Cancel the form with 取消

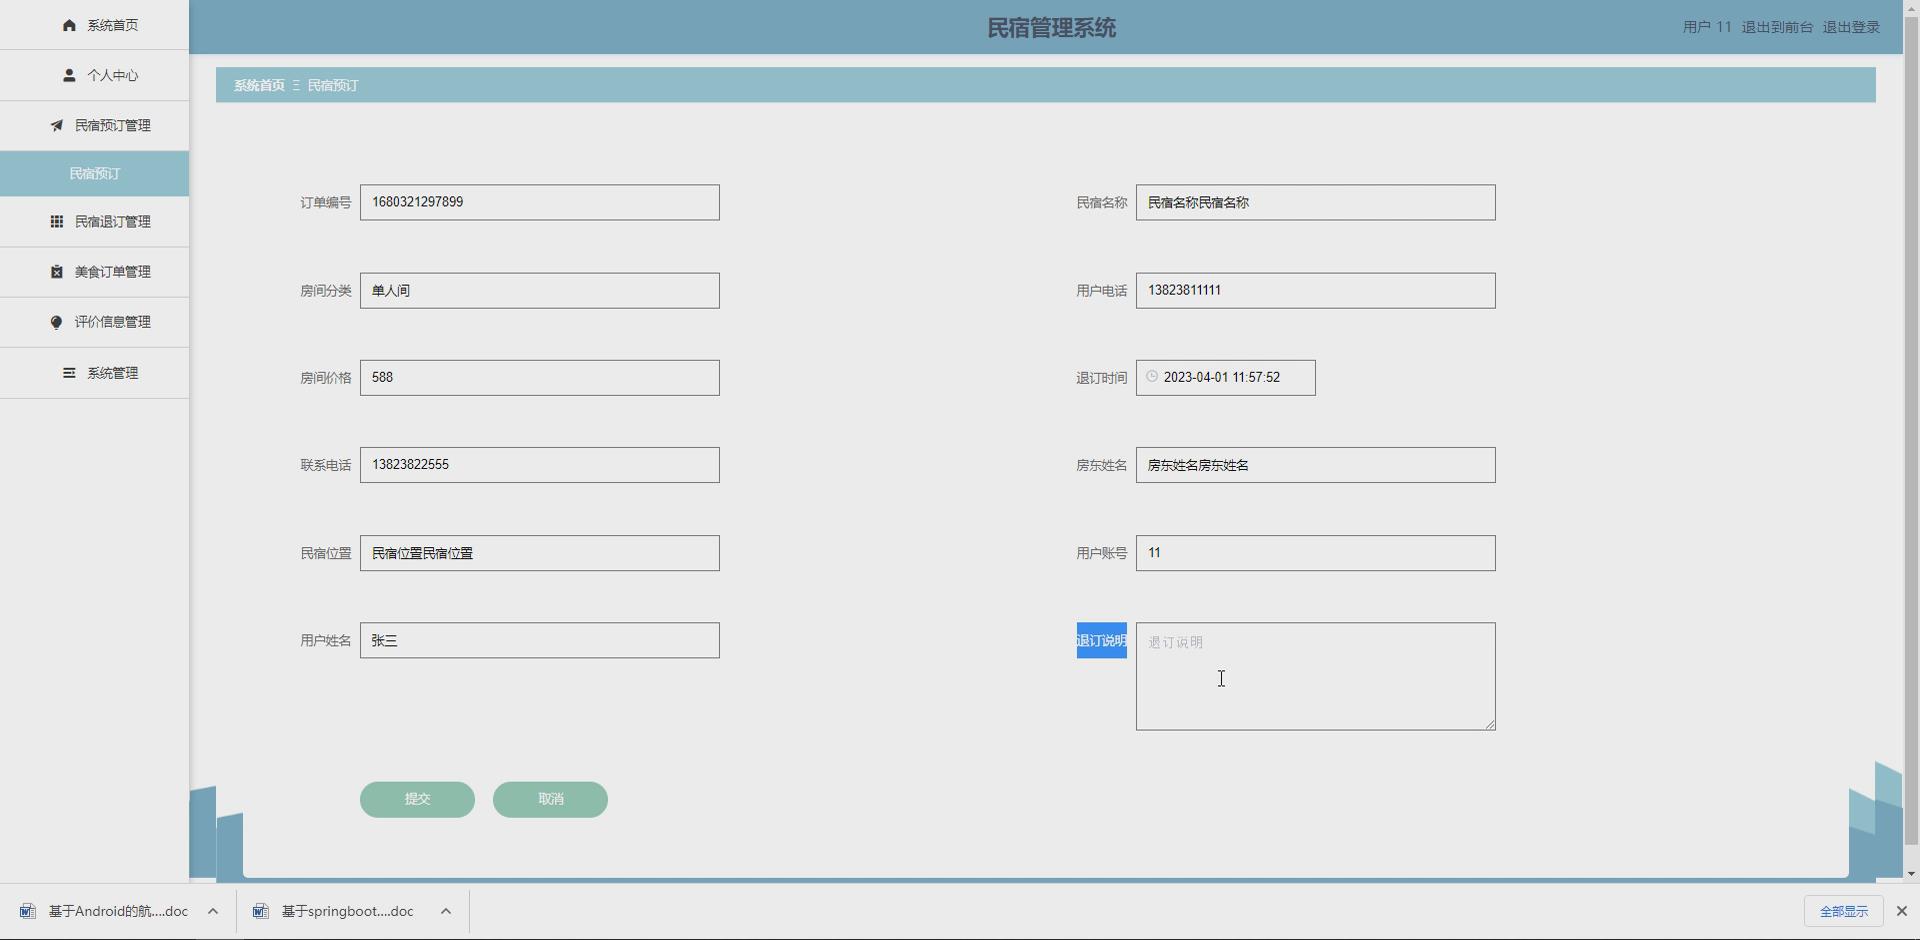tap(550, 799)
